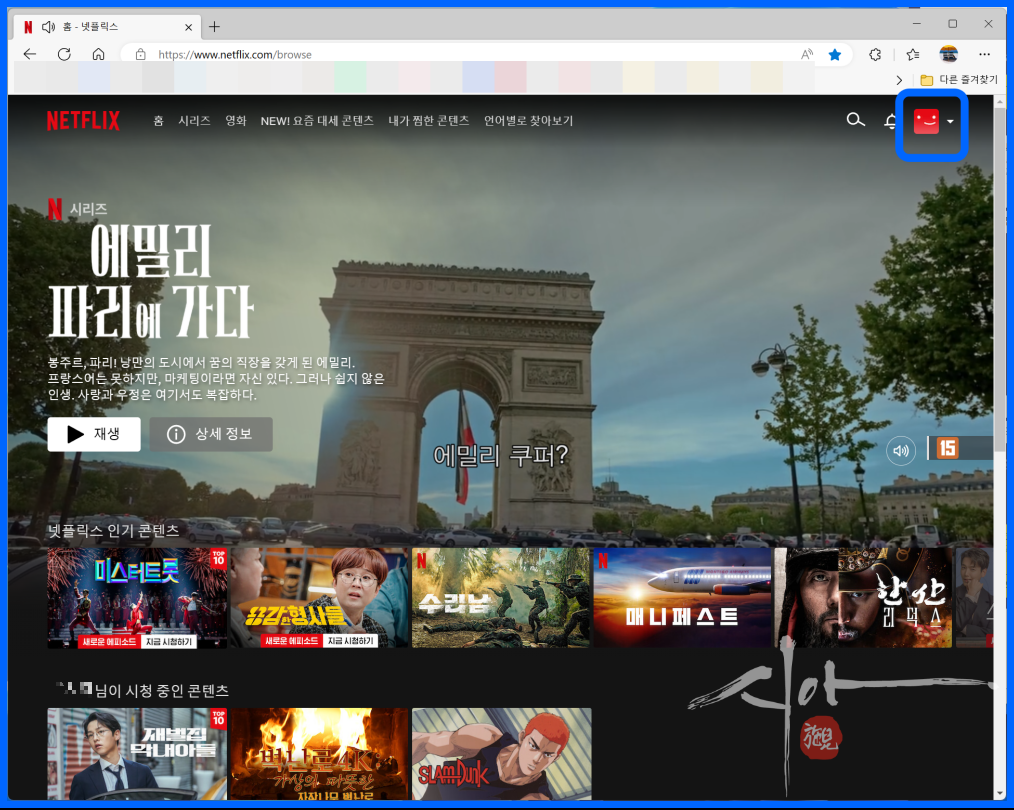
Task: Open the 영화 menu item
Action: 236,121
